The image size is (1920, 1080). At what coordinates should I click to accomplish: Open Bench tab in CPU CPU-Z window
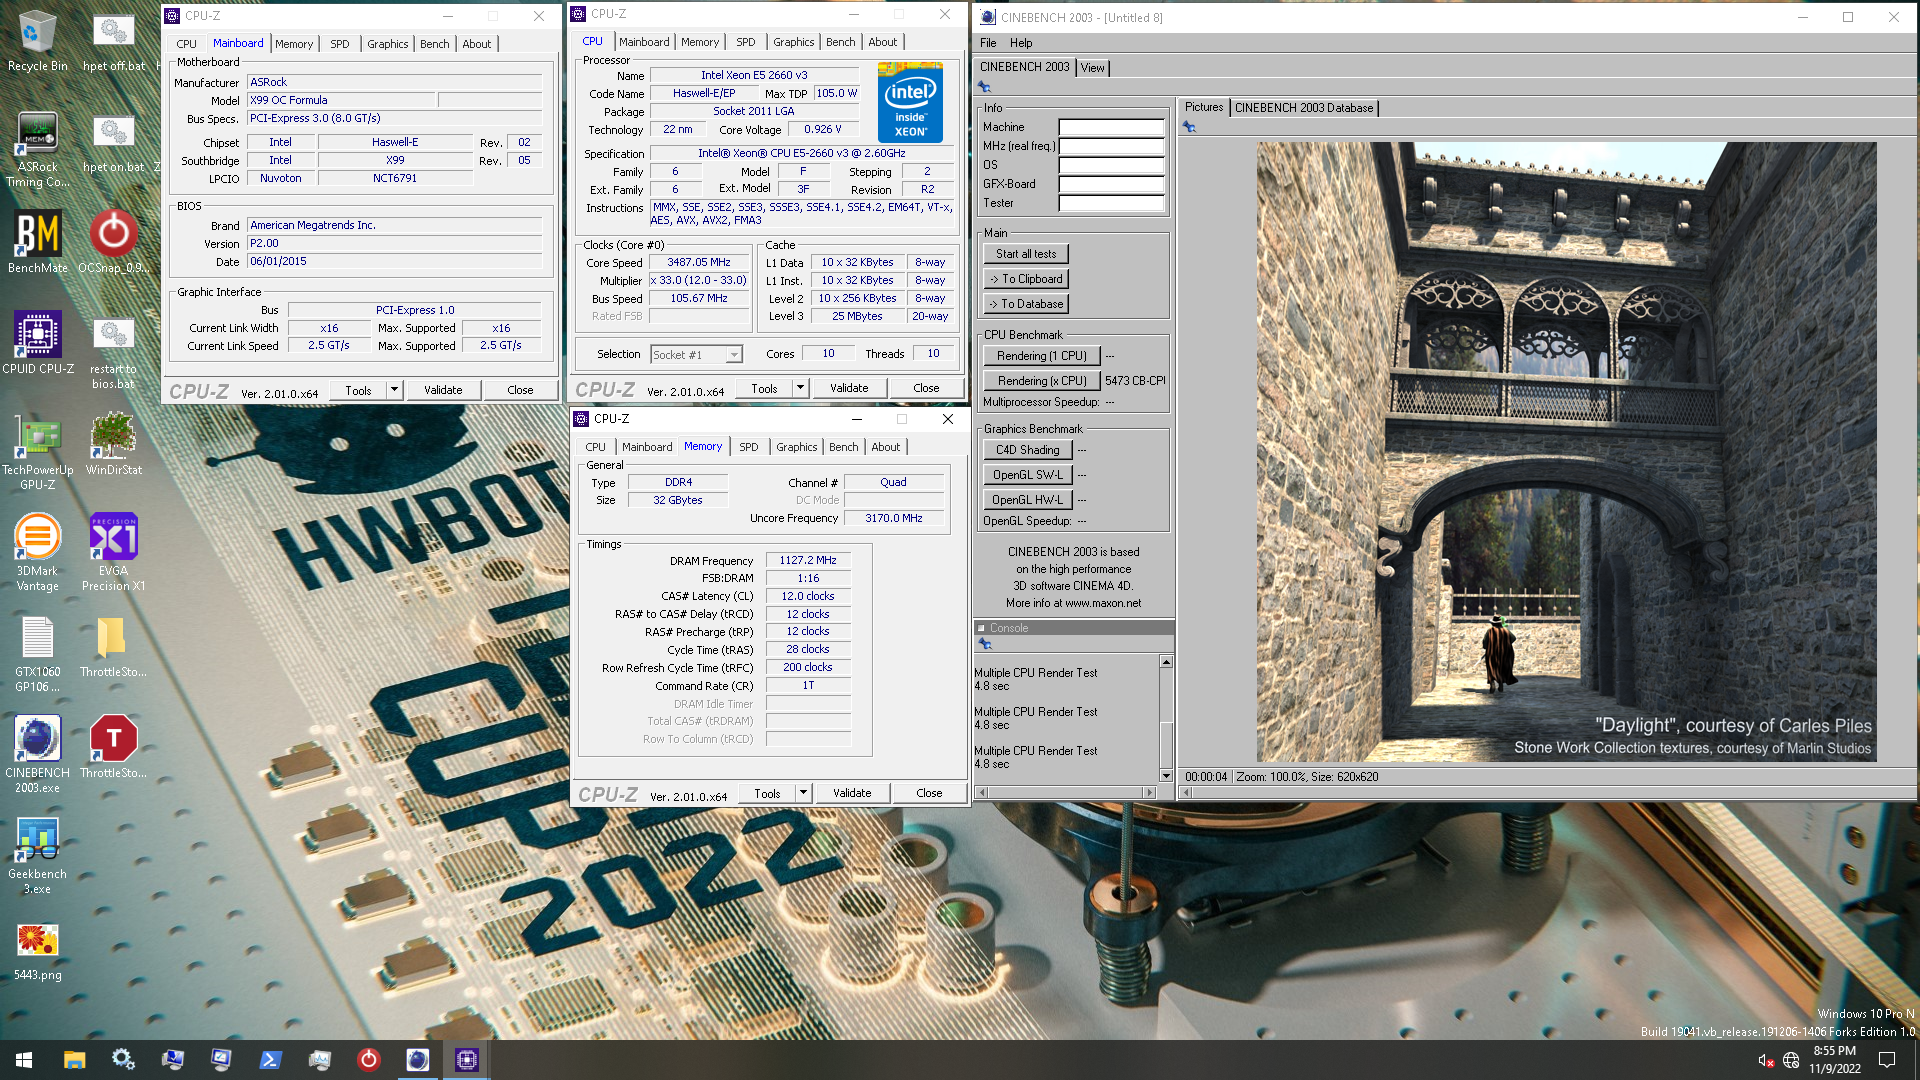[x=841, y=42]
